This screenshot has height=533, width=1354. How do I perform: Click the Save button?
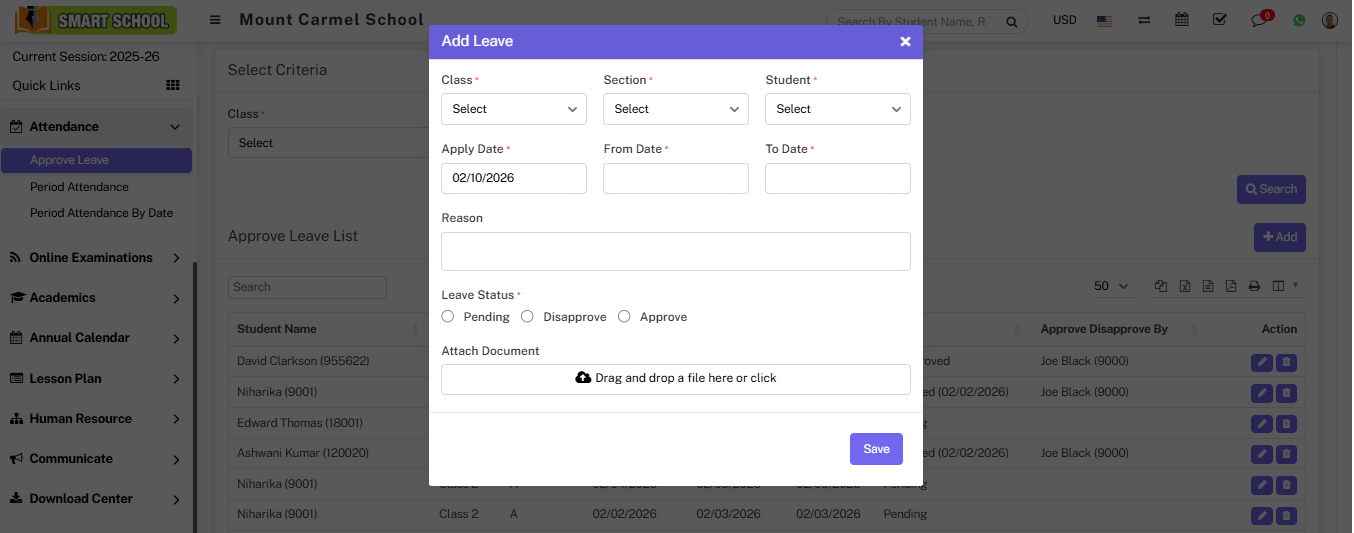coord(876,449)
